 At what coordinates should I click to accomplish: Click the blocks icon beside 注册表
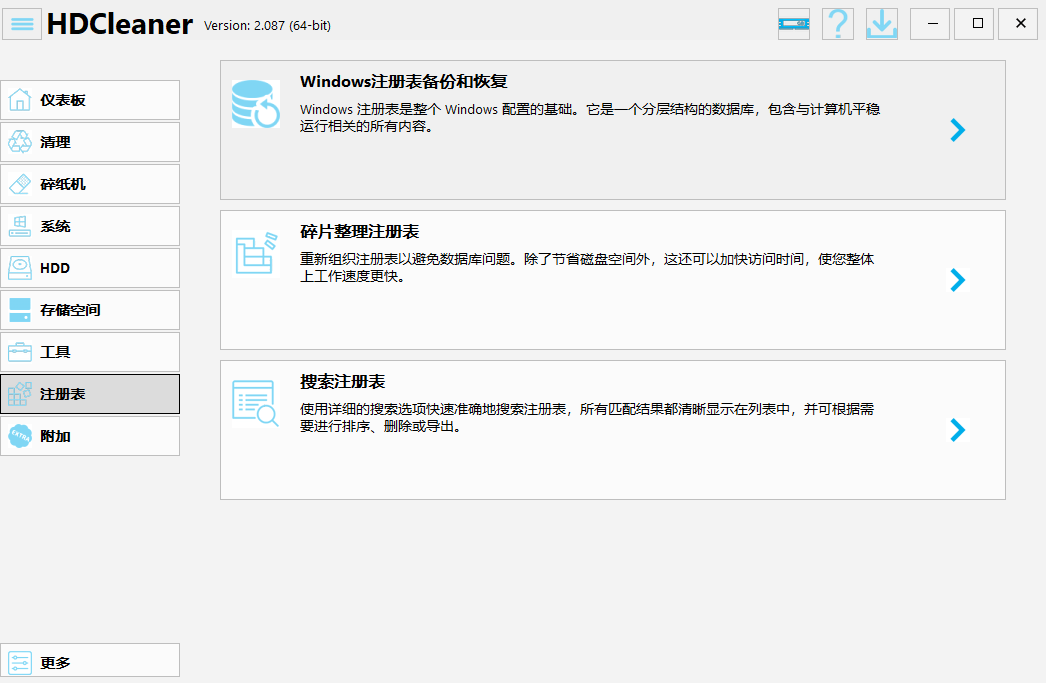point(20,394)
